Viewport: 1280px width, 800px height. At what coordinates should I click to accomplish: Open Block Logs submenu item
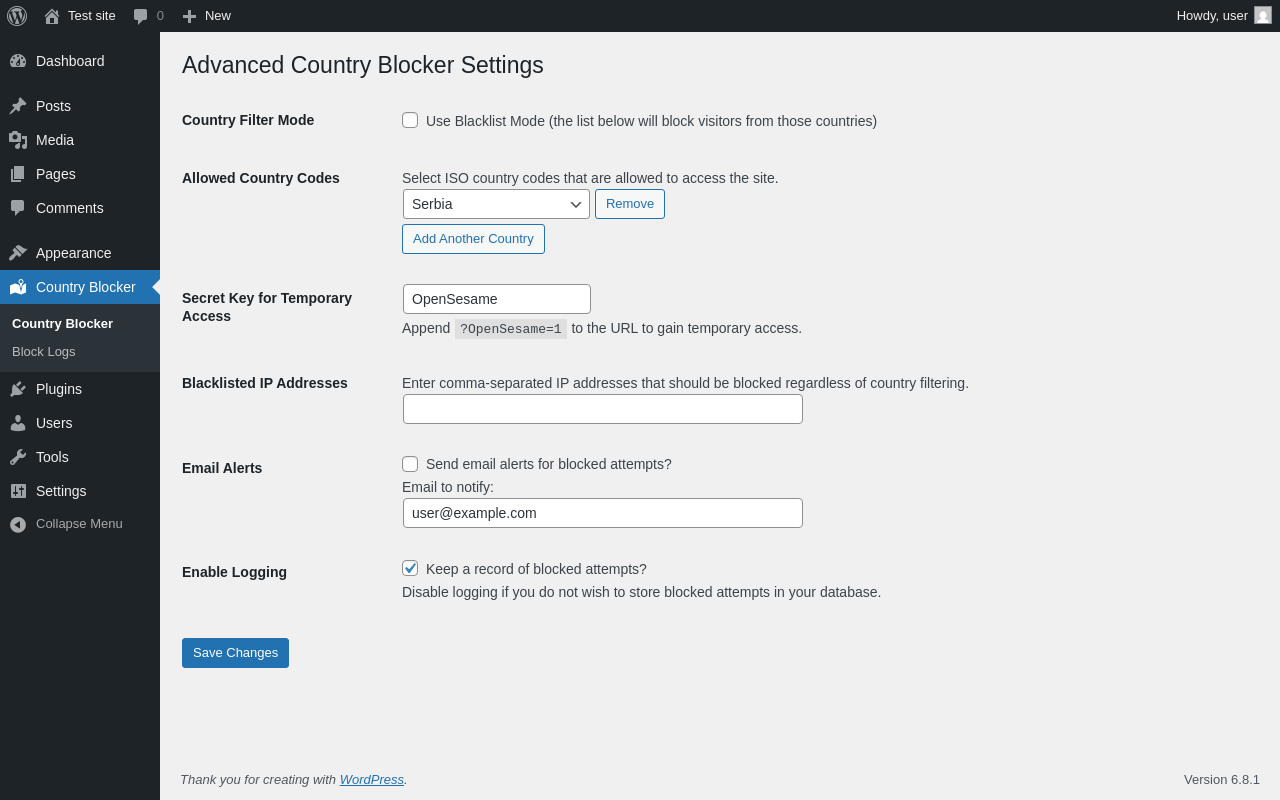coord(44,352)
